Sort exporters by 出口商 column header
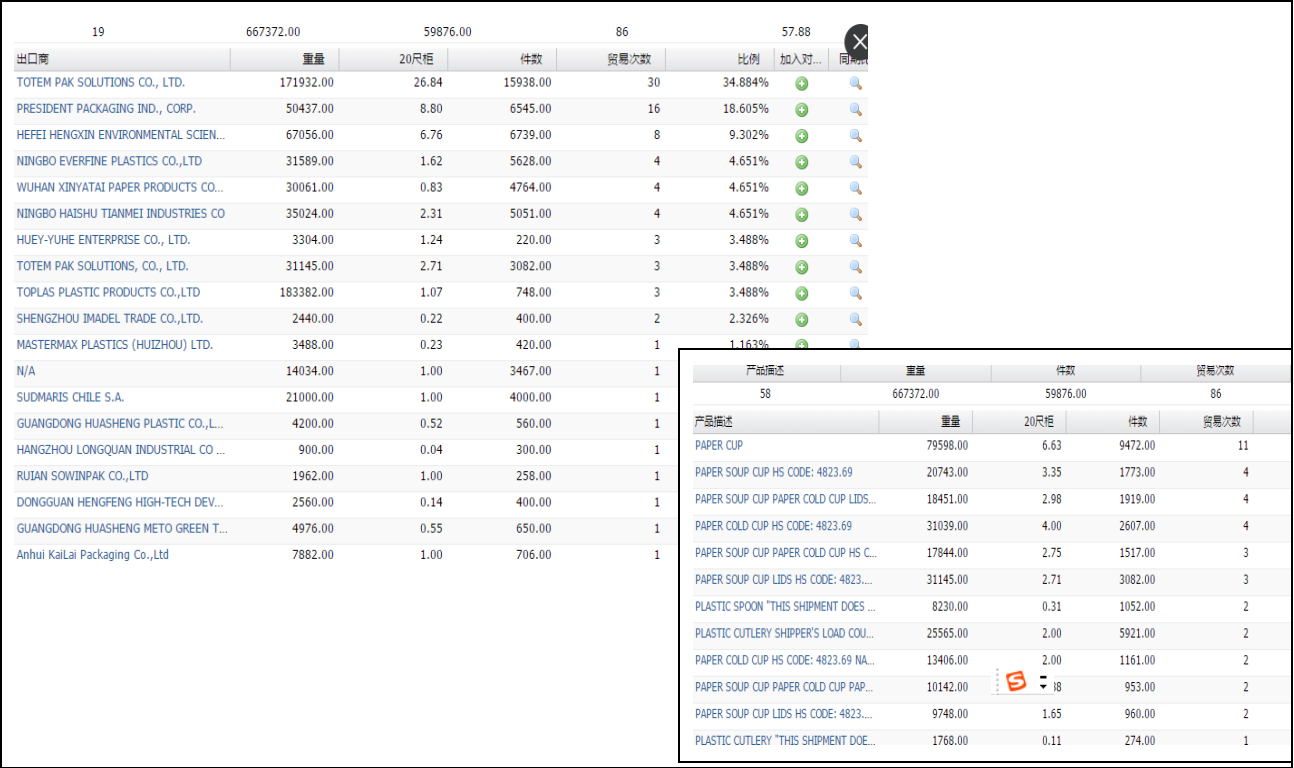Viewport: 1294px width, 768px height. [x=122, y=59]
